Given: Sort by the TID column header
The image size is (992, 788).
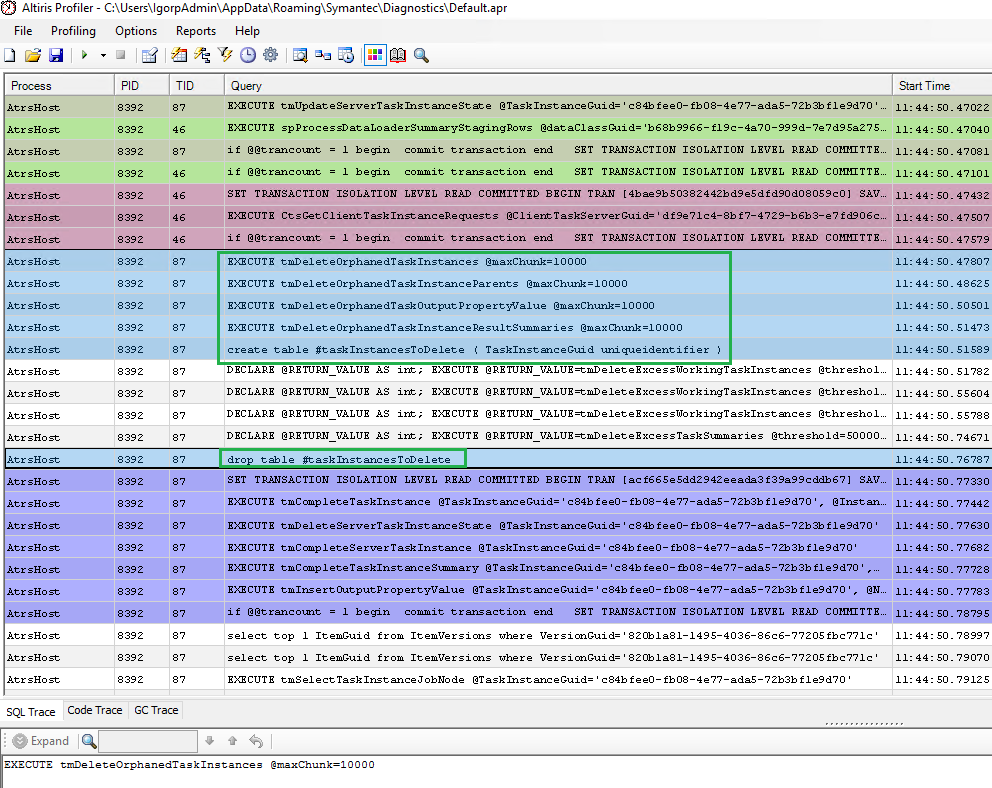Looking at the screenshot, I should pyautogui.click(x=197, y=85).
